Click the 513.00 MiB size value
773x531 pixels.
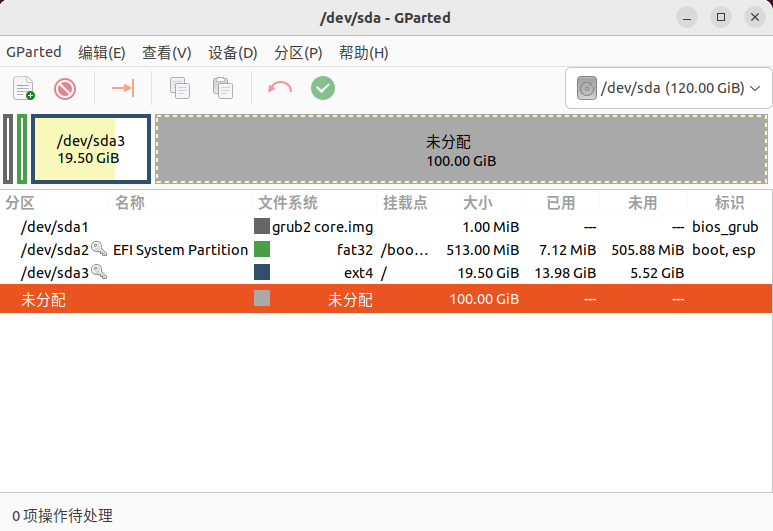(483, 250)
